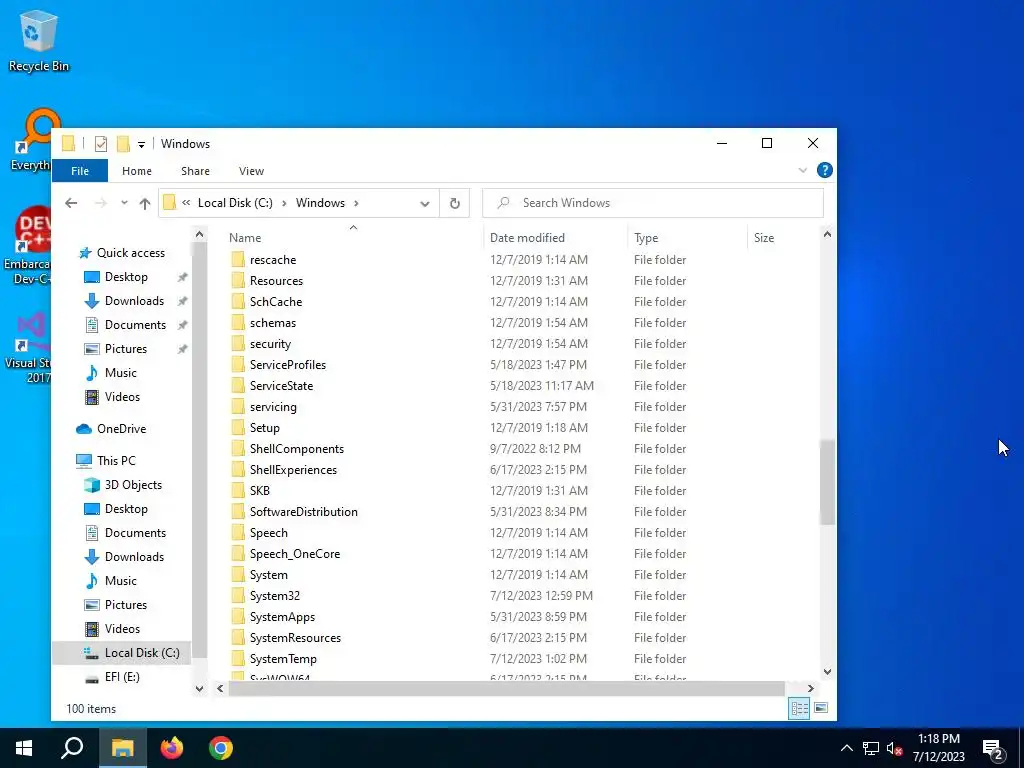Select Quick access in navigation pane
Viewport: 1024px width, 768px height.
click(131, 253)
